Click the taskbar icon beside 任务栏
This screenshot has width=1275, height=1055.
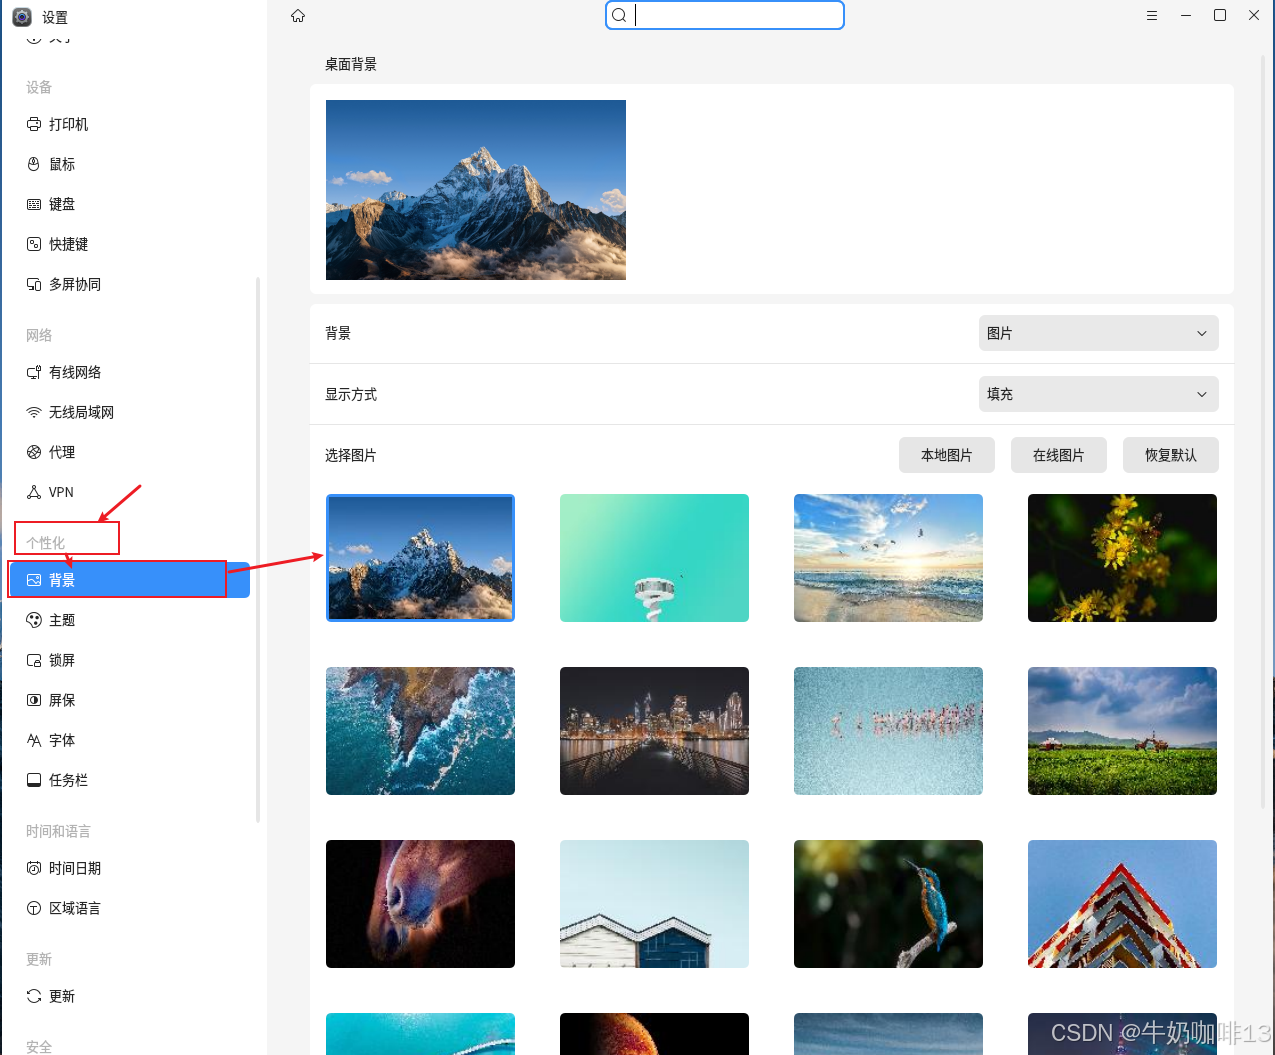pyautogui.click(x=34, y=780)
